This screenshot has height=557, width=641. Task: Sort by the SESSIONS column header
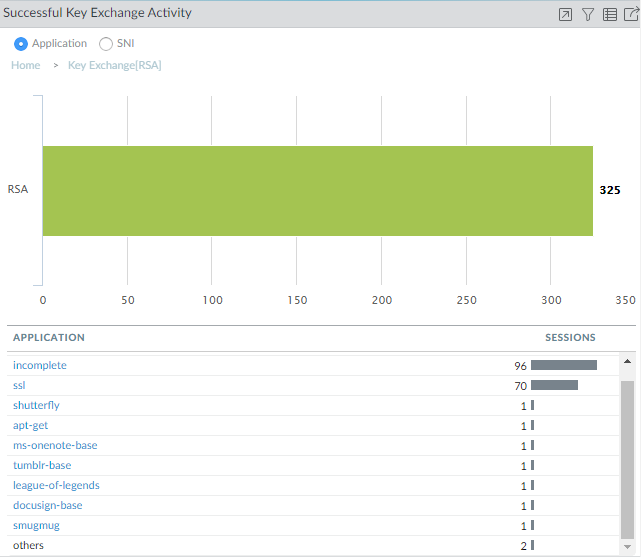[570, 338]
